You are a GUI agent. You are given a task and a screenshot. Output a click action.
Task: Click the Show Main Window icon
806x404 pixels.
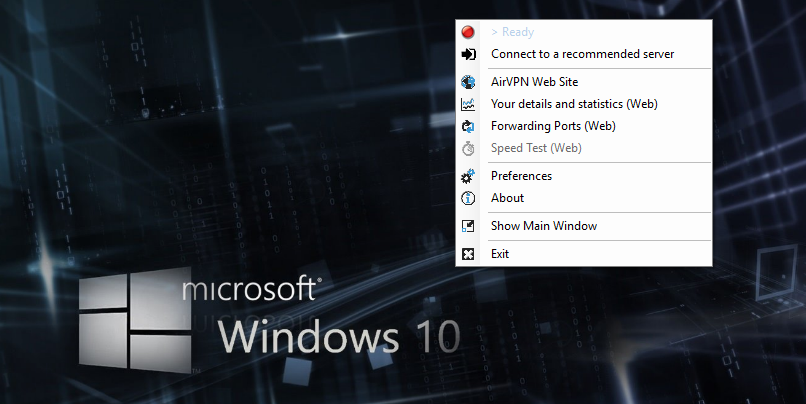(468, 226)
